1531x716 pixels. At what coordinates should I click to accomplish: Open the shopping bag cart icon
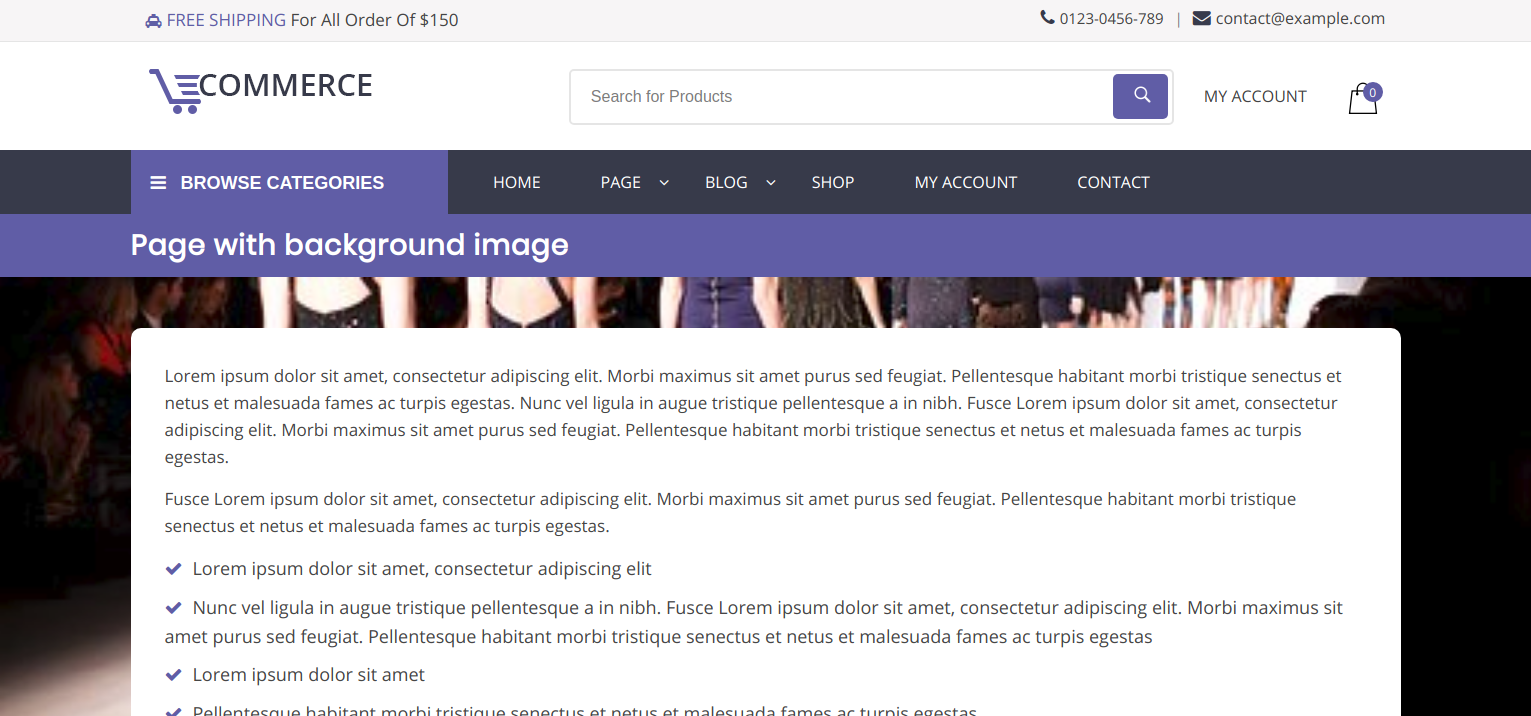pyautogui.click(x=1363, y=100)
